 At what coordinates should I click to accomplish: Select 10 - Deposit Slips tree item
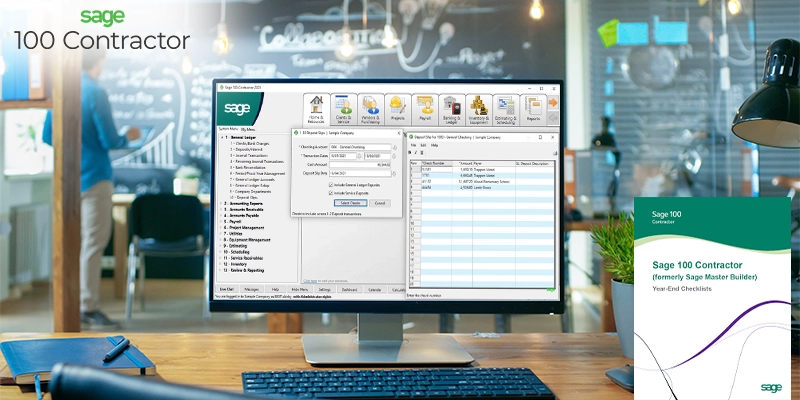click(x=244, y=197)
